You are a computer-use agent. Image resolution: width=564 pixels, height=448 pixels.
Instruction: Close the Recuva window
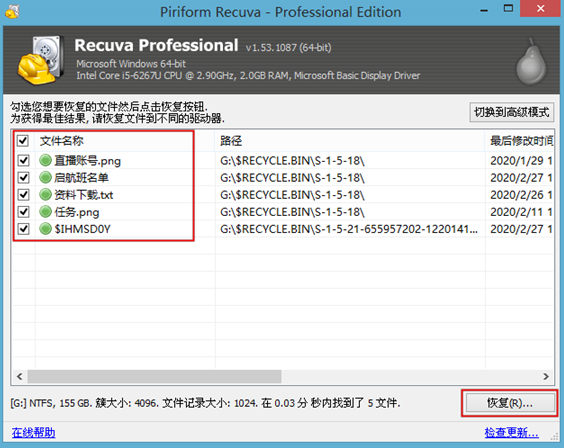pos(541,8)
